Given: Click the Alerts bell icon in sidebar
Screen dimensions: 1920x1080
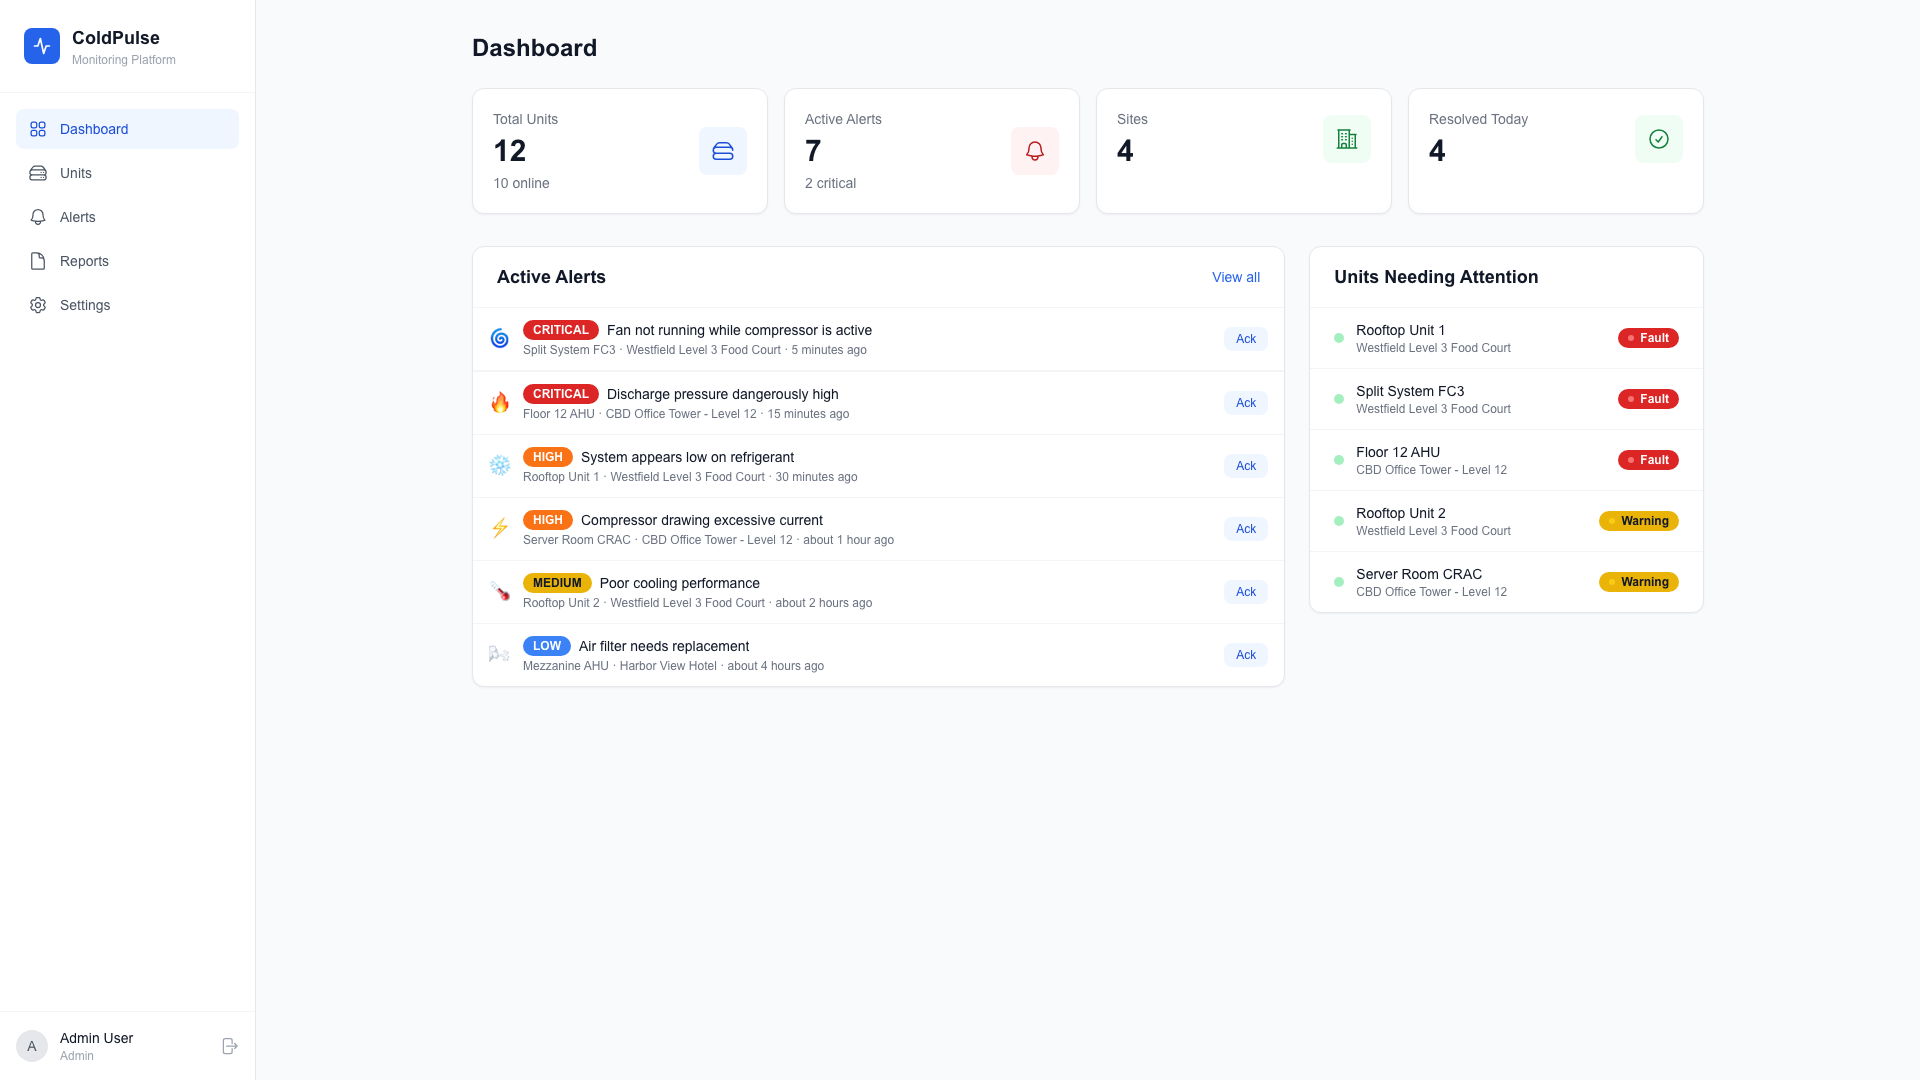Looking at the screenshot, I should pos(38,217).
